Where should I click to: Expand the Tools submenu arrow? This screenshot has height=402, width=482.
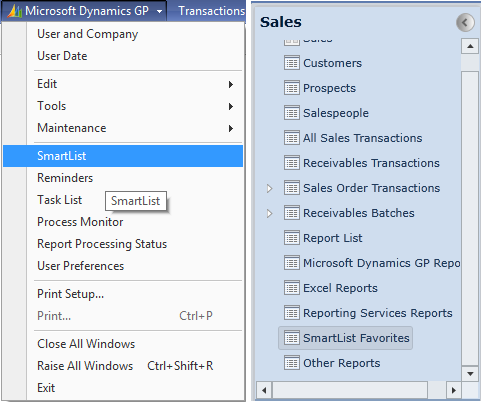(231, 106)
